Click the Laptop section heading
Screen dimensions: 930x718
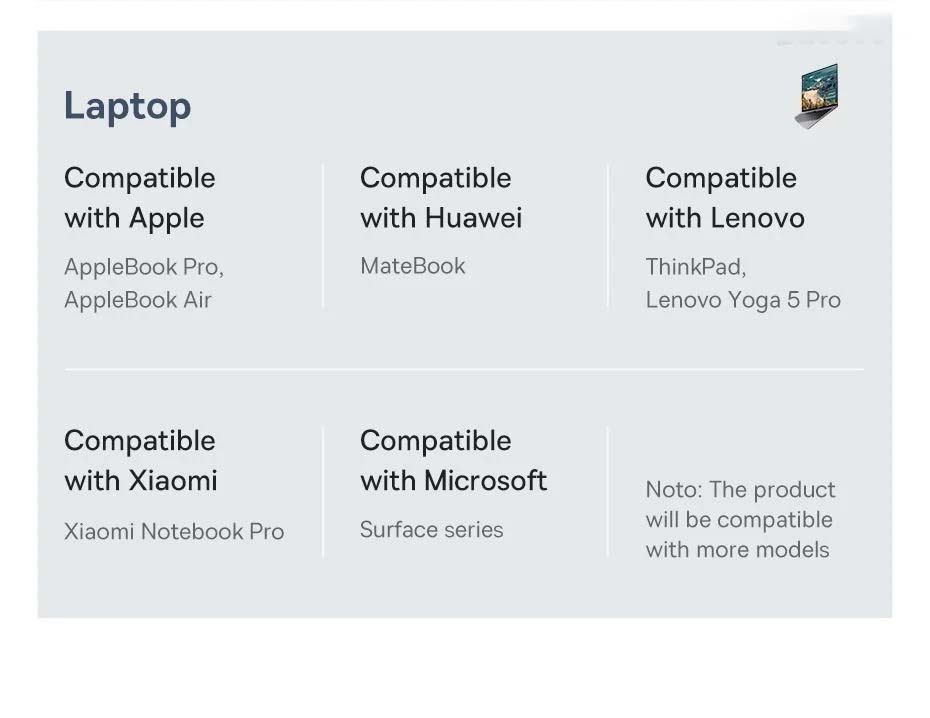pos(127,106)
